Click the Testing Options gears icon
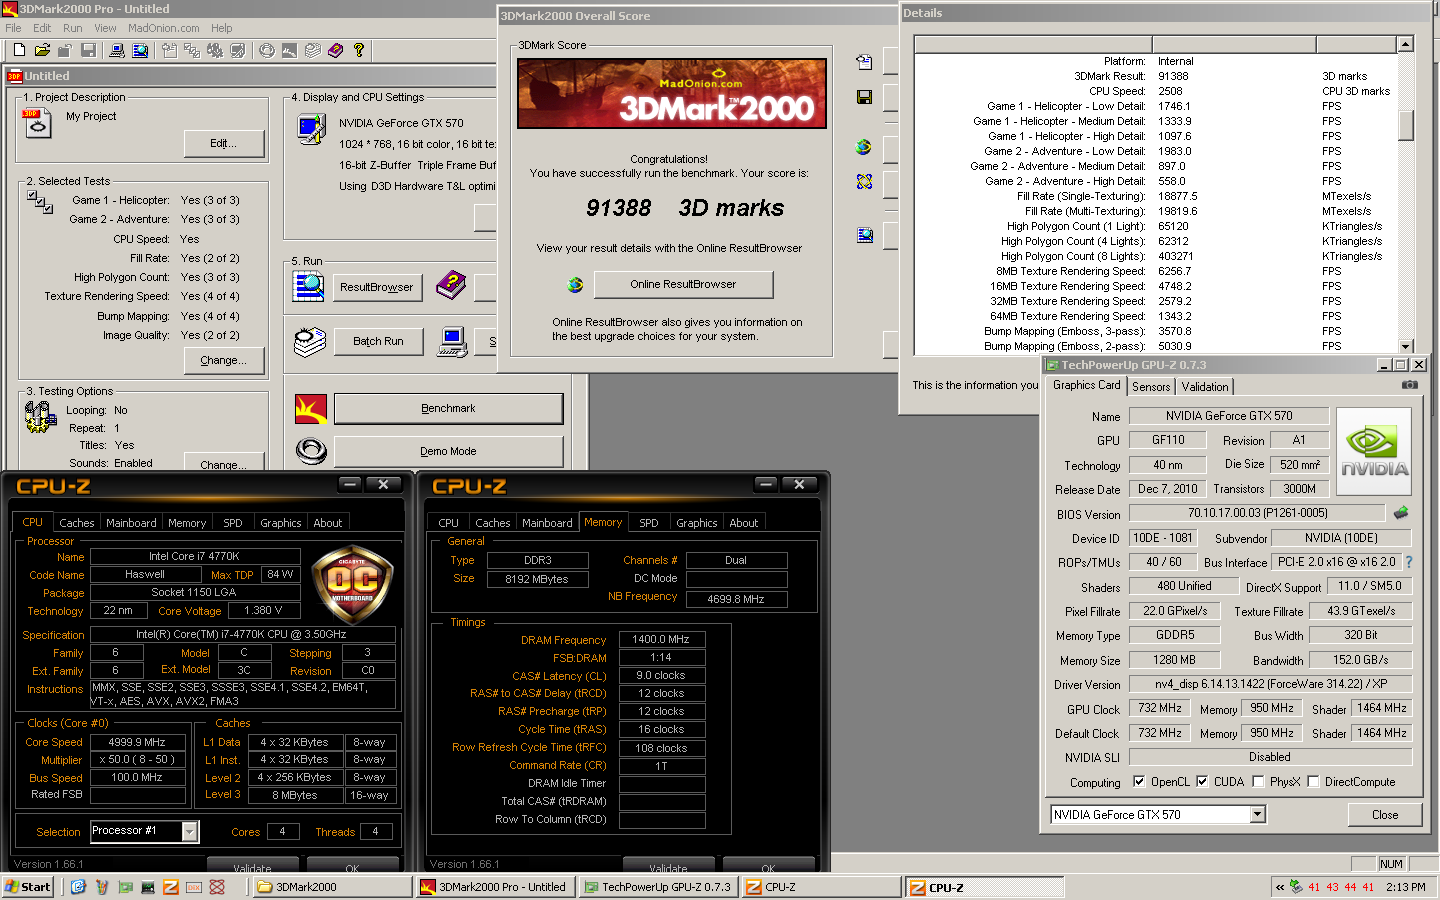The image size is (1440, 900). pyautogui.click(x=41, y=416)
